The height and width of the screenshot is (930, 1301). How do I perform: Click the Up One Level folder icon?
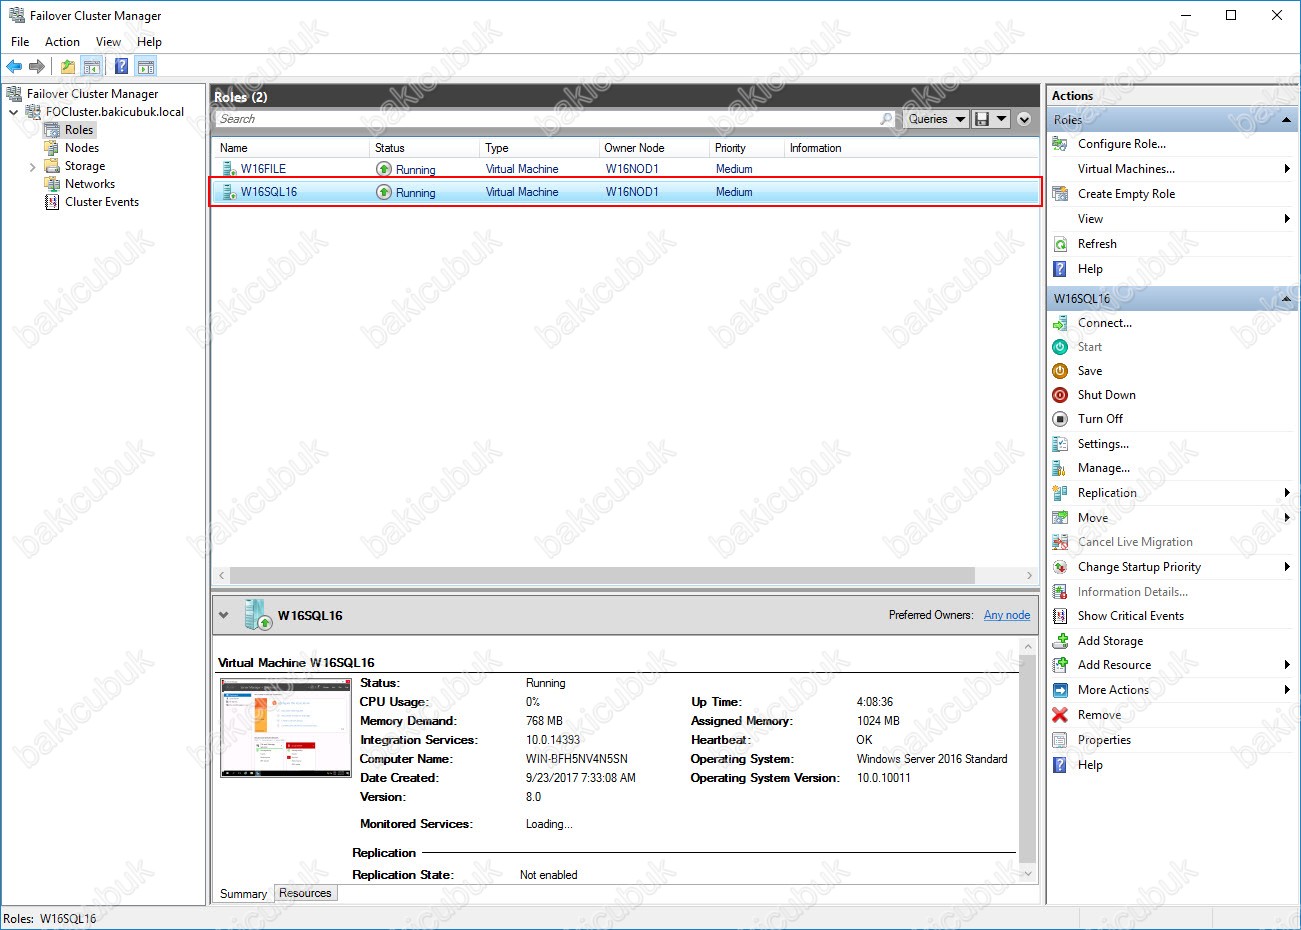pyautogui.click(x=67, y=66)
